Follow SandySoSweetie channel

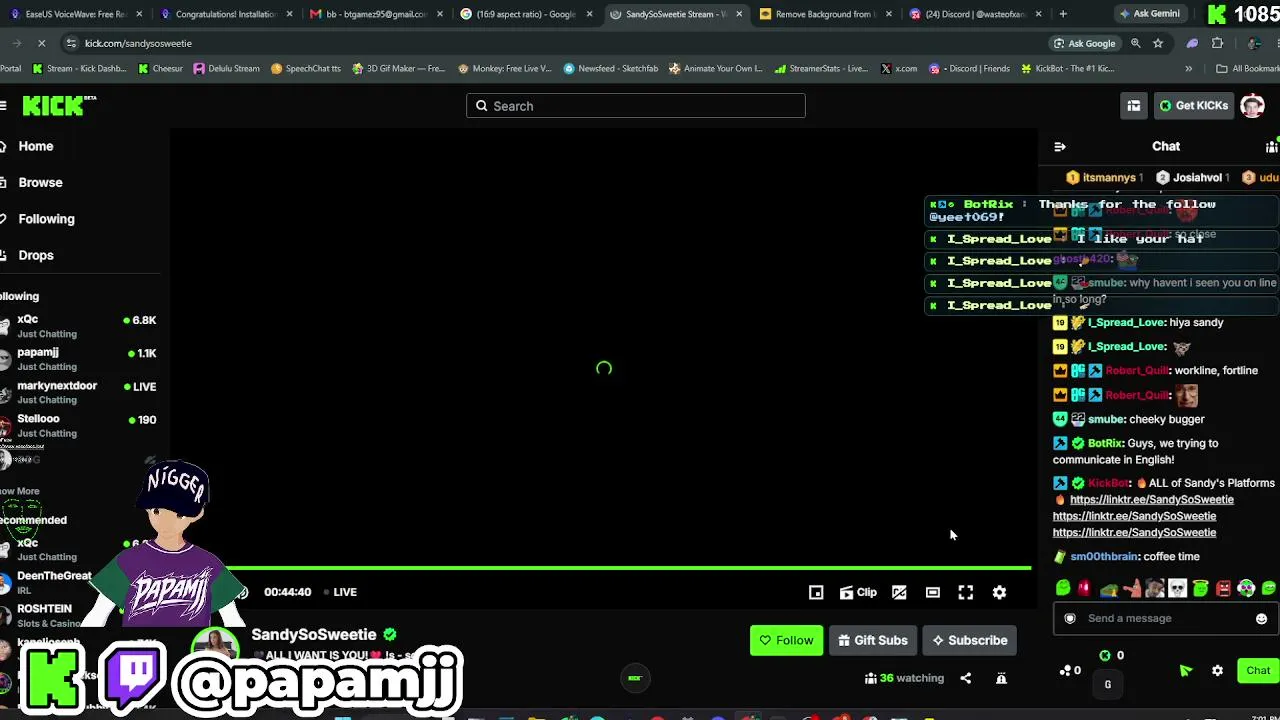[786, 640]
